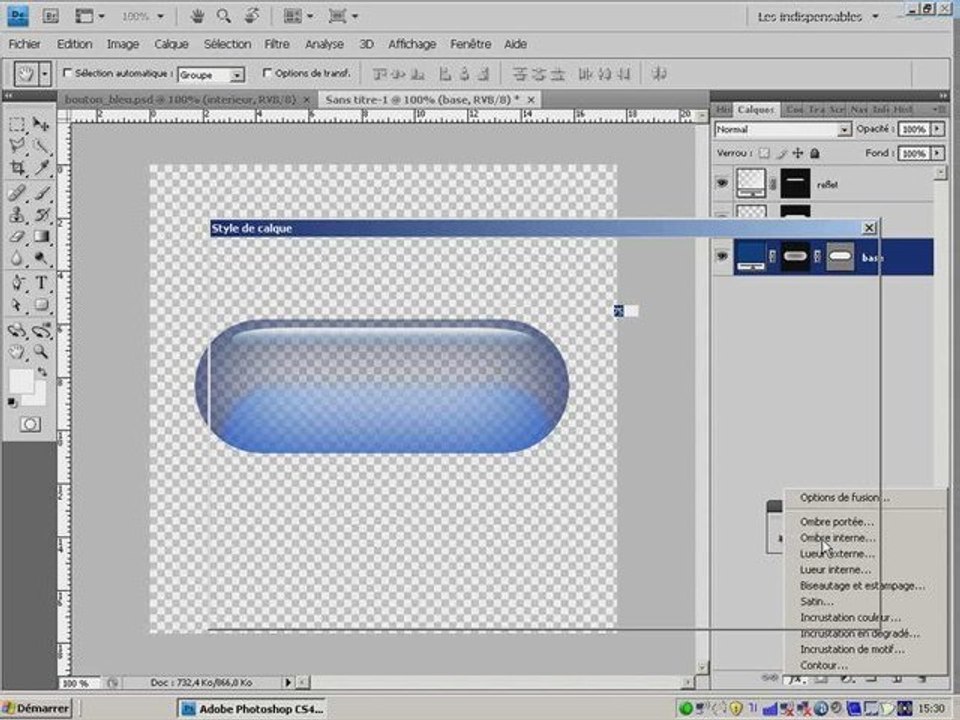The height and width of the screenshot is (720, 960).
Task: Select the Gradient tool
Action: pyautogui.click(x=41, y=236)
